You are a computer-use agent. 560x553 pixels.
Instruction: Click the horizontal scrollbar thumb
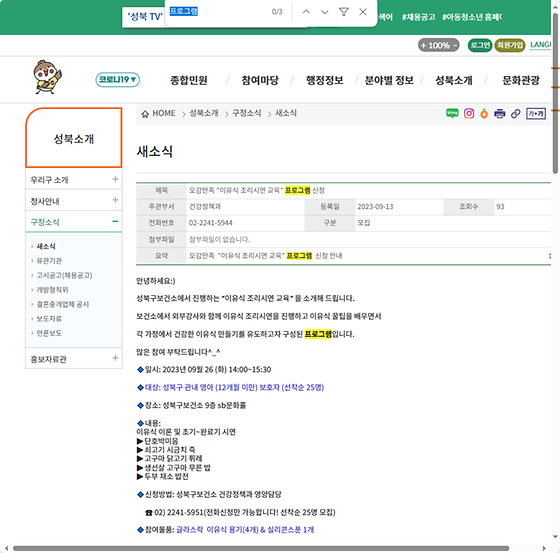tap(261, 548)
